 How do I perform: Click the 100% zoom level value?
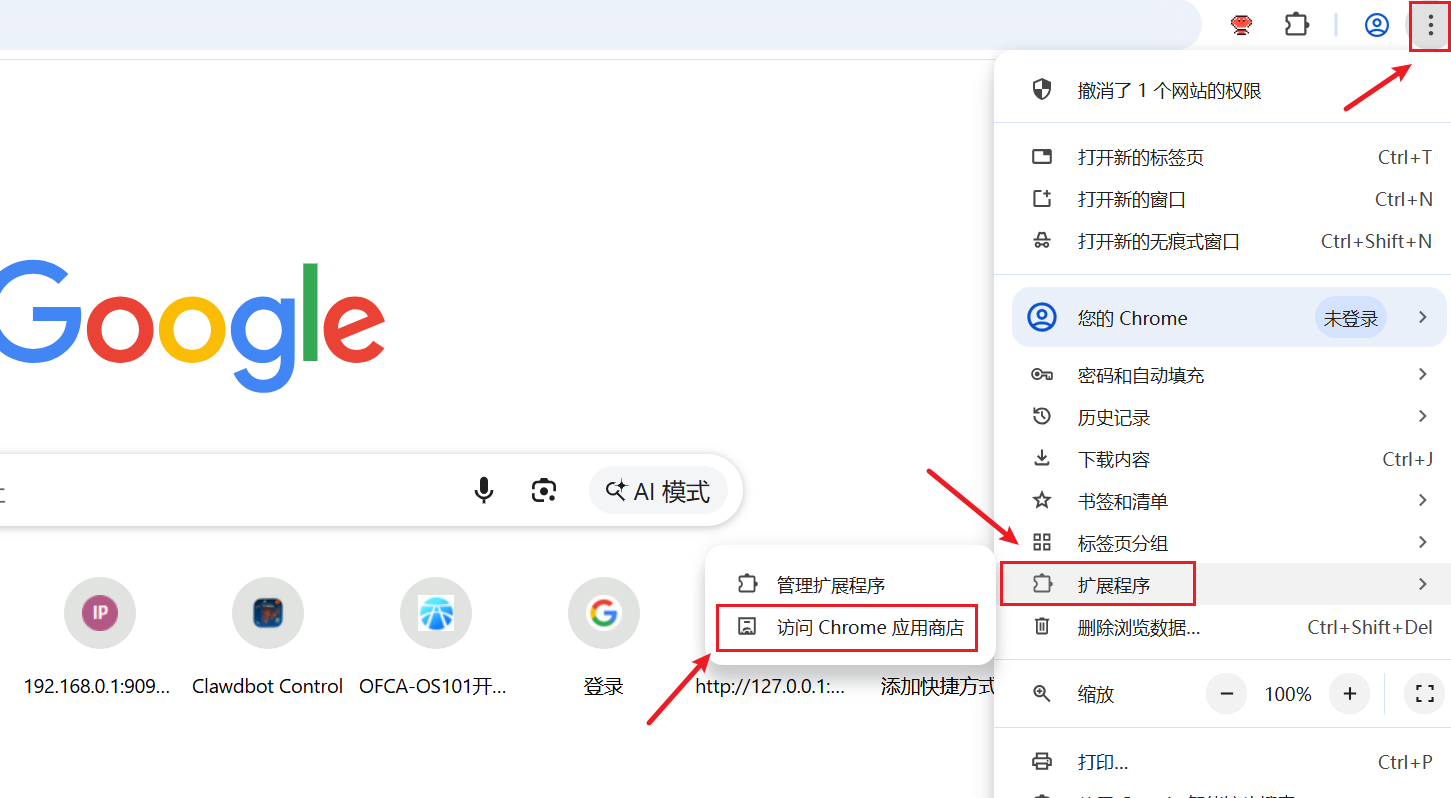(1288, 693)
